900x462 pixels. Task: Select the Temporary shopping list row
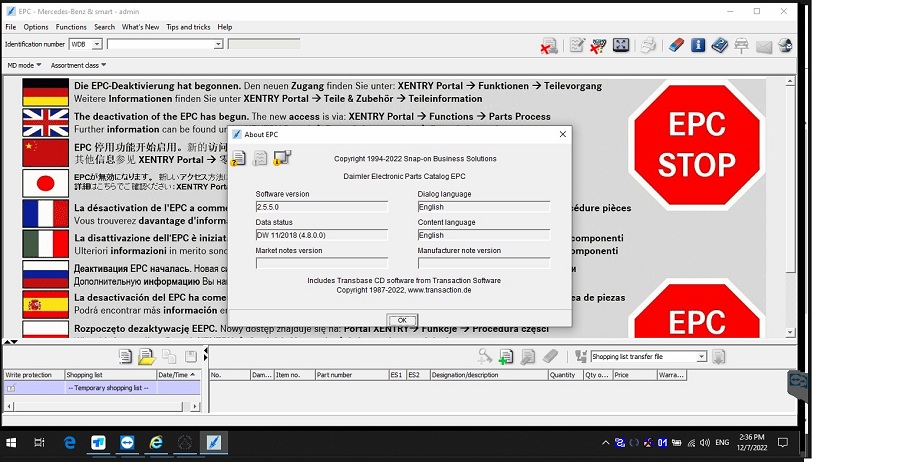102,388
